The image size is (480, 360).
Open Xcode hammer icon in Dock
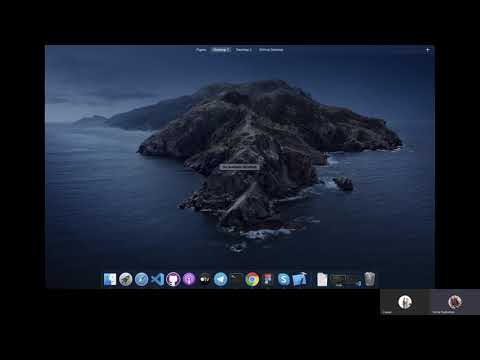(x=300, y=279)
